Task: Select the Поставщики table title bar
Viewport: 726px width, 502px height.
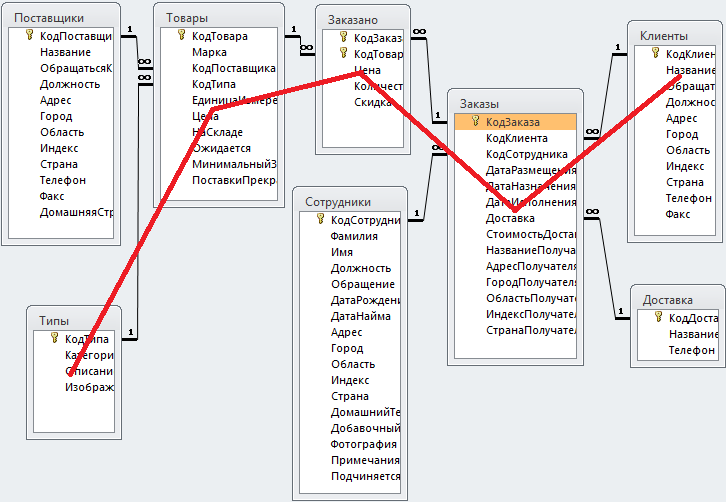Action: click(x=61, y=18)
